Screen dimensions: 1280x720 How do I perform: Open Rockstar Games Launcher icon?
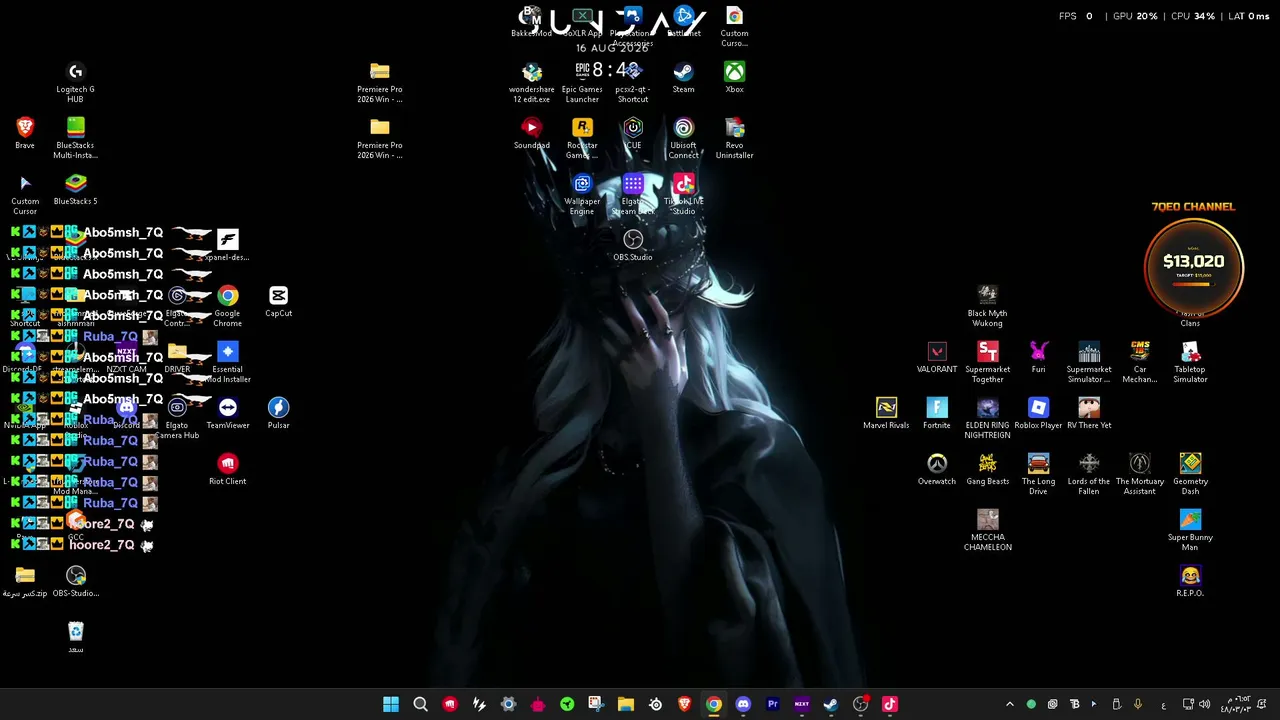pyautogui.click(x=582, y=138)
